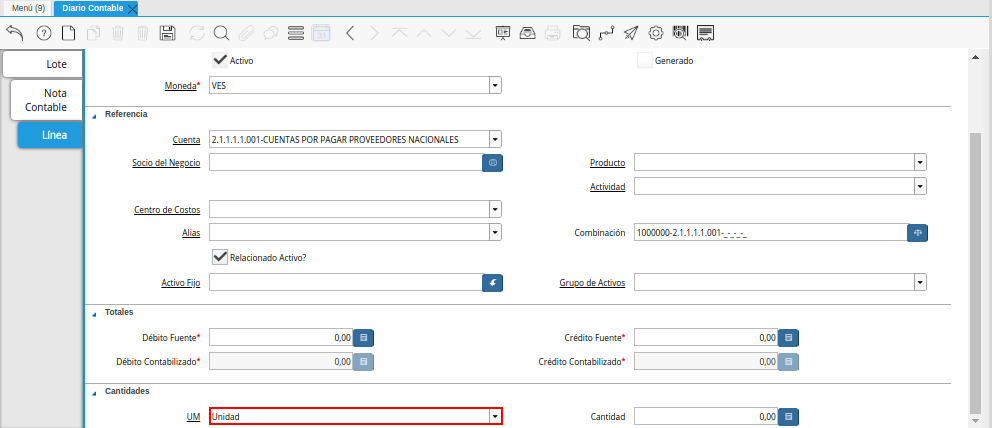The width and height of the screenshot is (992, 428).
Task: Open Socio del Negocio lookup button
Action: pyautogui.click(x=493, y=162)
